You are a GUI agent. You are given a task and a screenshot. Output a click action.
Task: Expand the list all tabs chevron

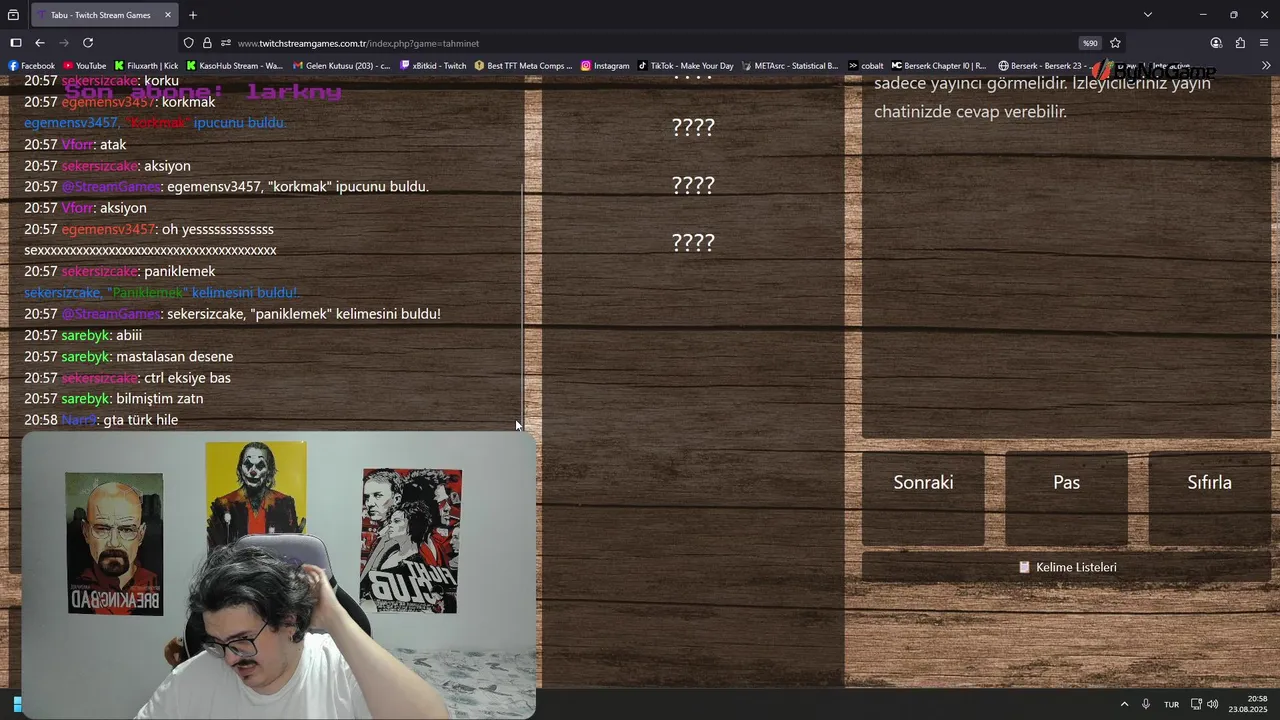(x=1148, y=15)
